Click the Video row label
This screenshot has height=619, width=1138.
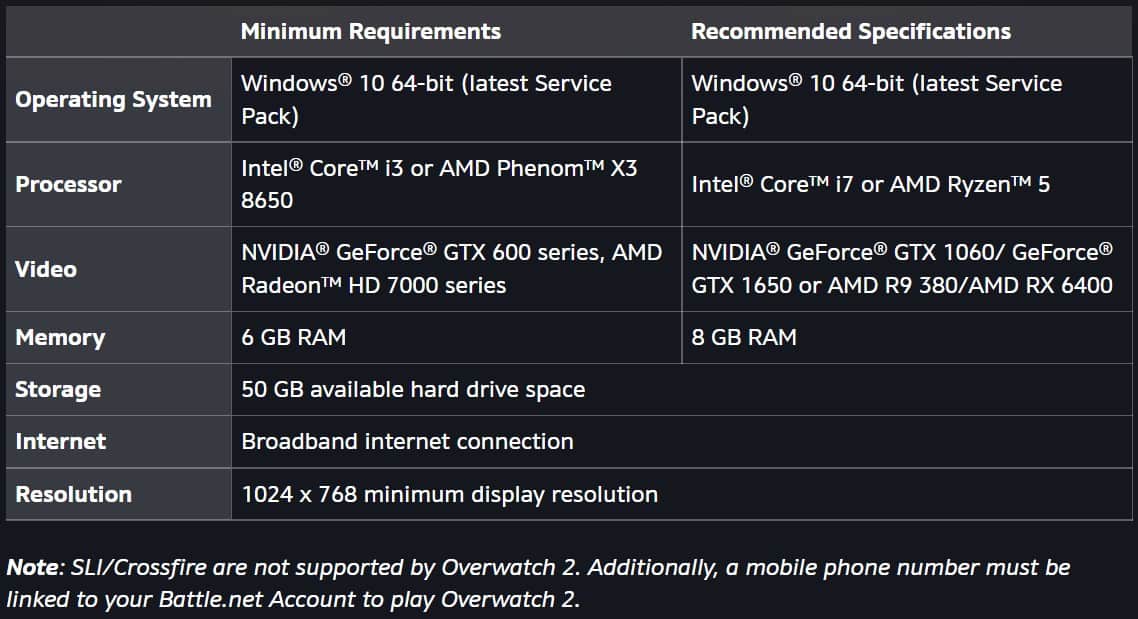[x=46, y=269]
